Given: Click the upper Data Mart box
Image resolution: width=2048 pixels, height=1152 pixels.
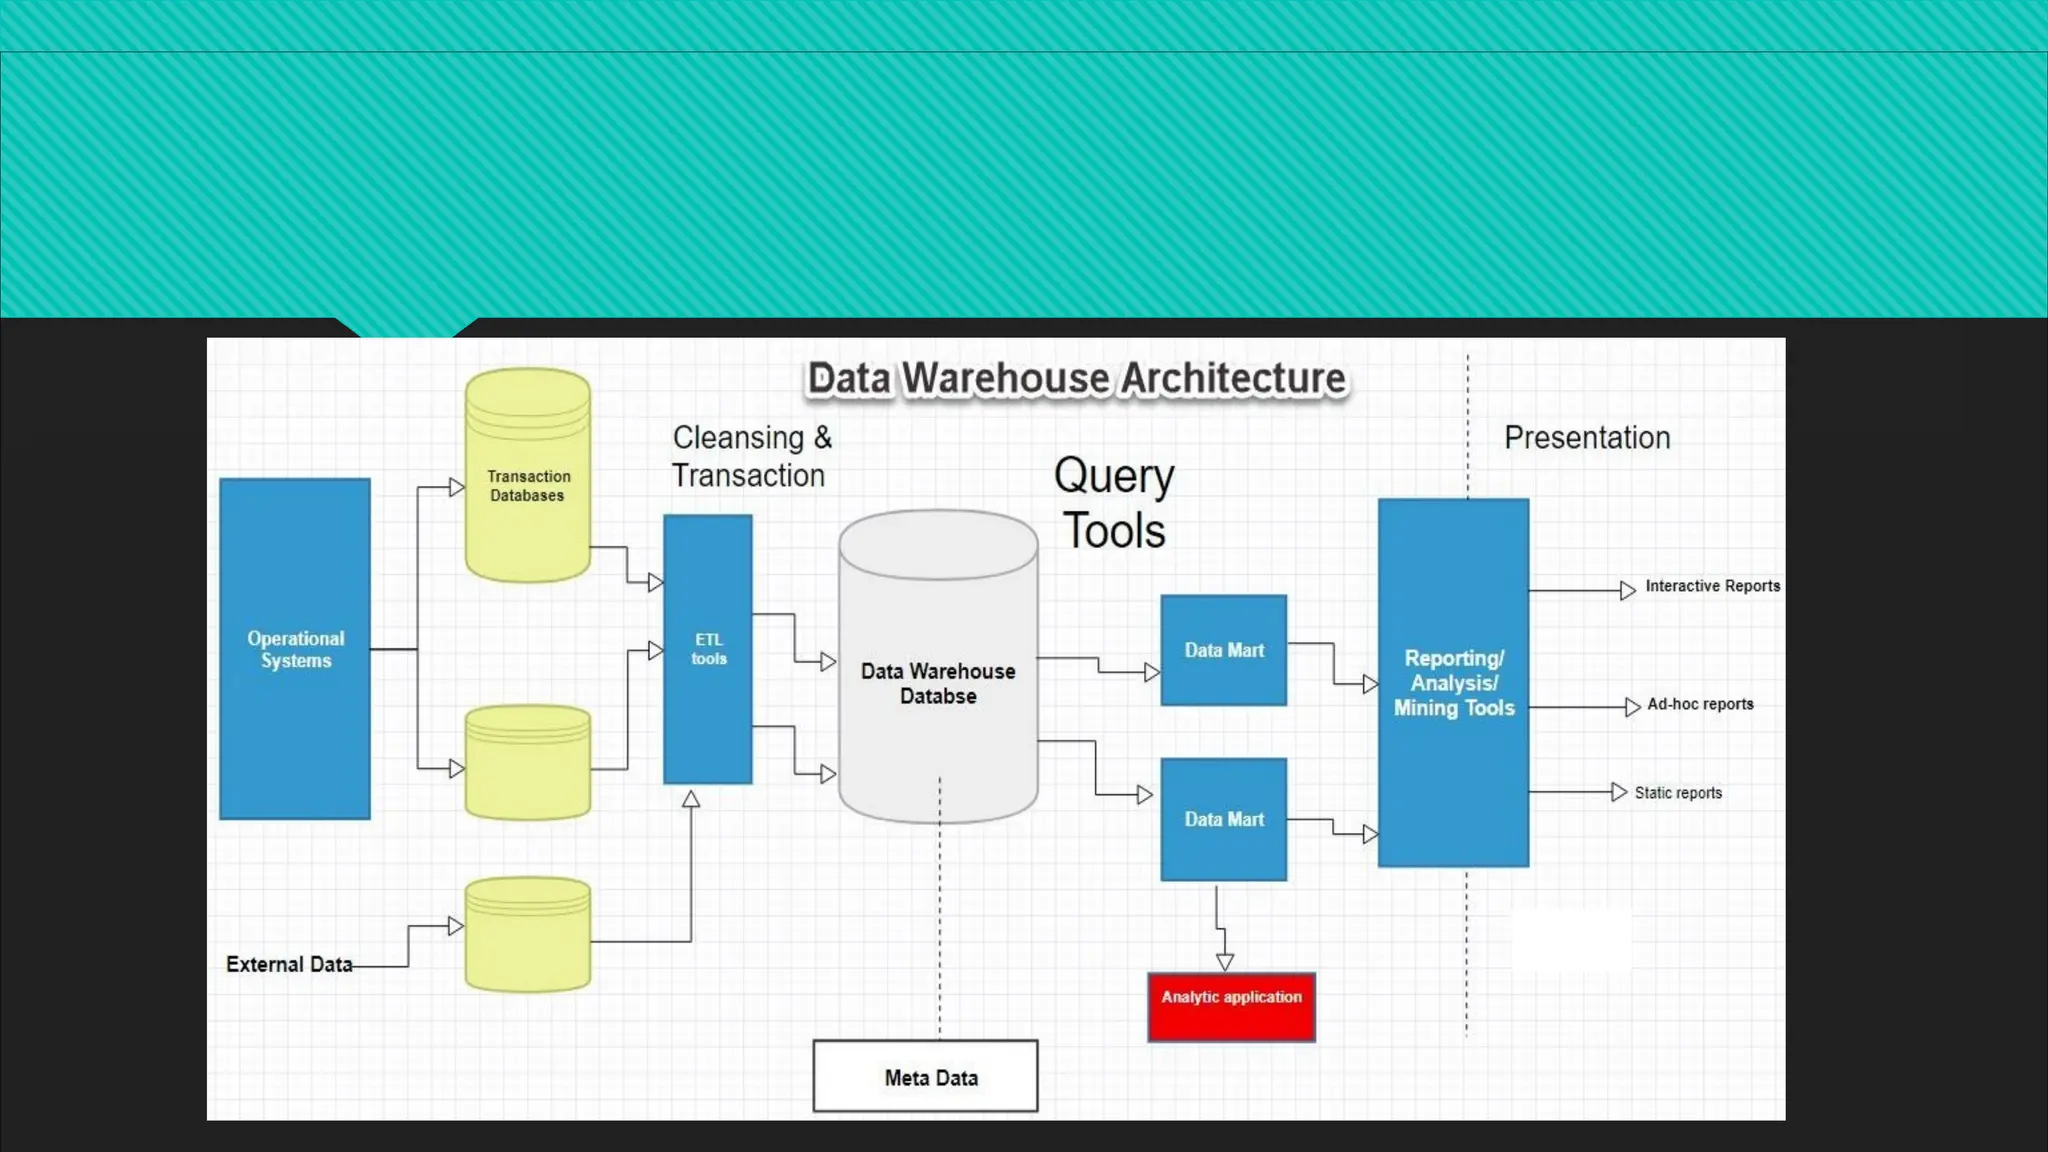Looking at the screenshot, I should [x=1224, y=650].
